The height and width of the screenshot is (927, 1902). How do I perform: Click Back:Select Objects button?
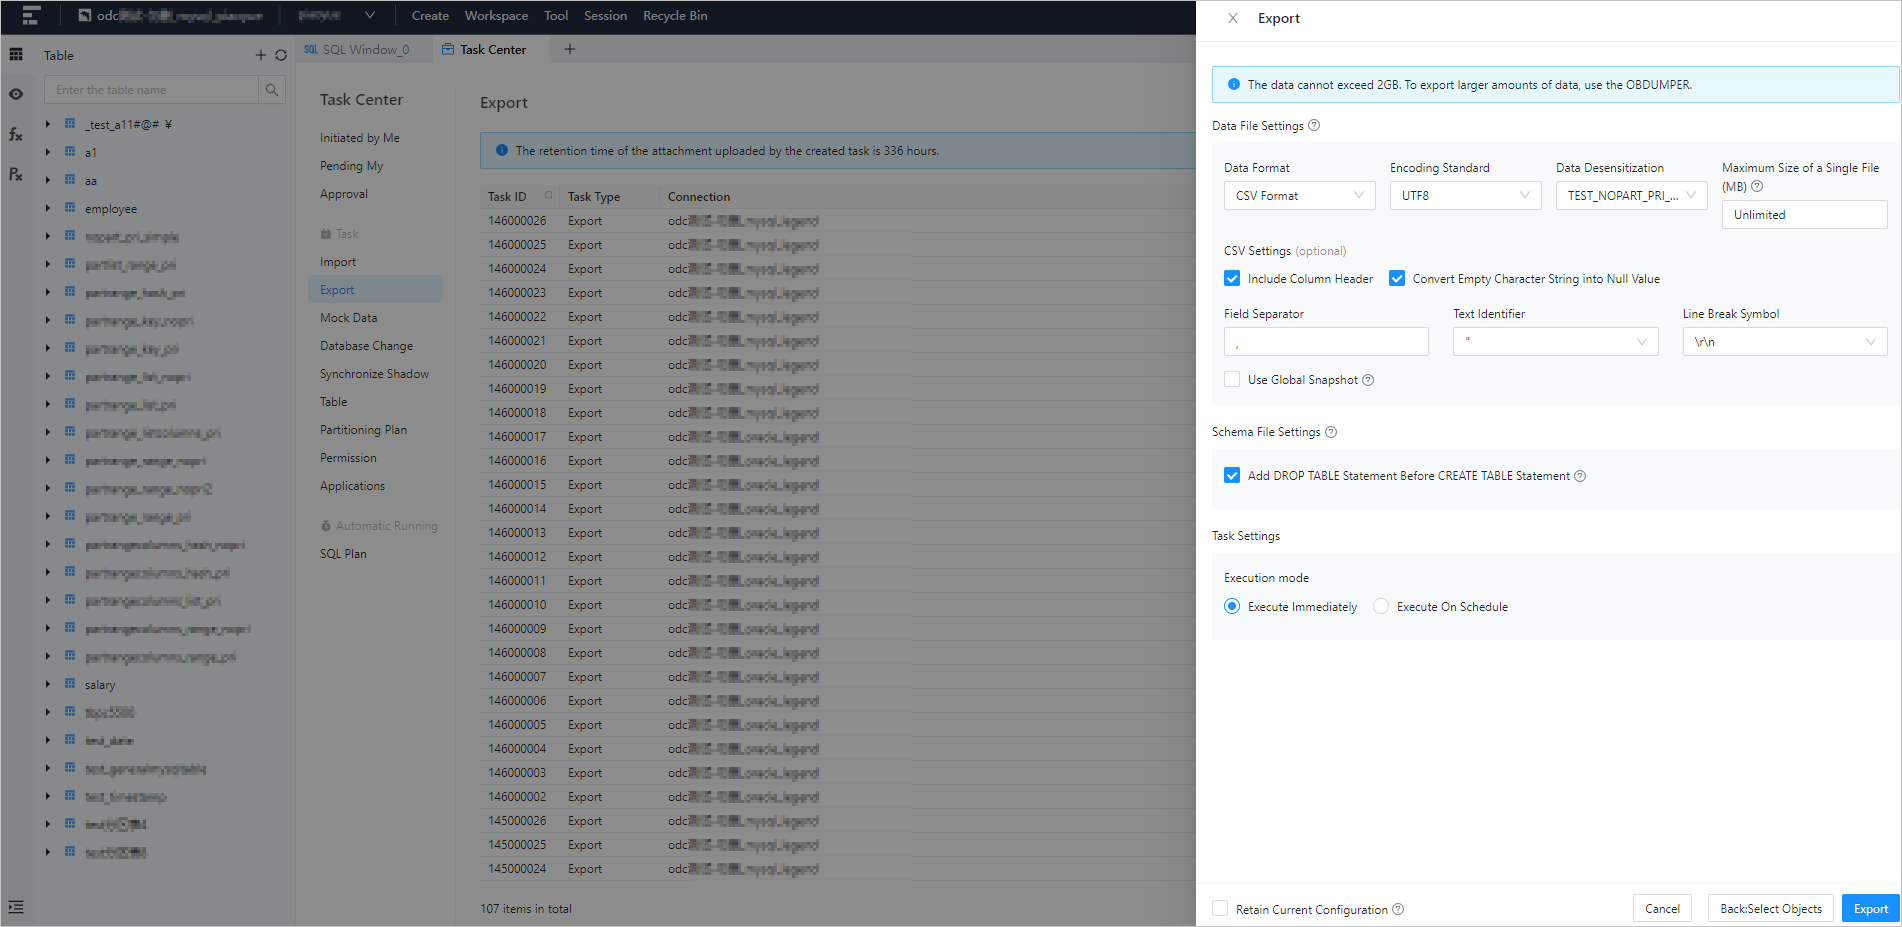(1770, 909)
